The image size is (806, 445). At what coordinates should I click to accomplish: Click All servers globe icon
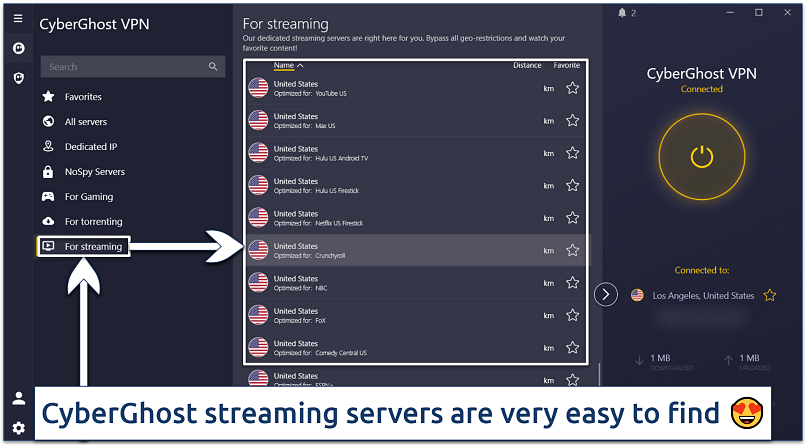(x=48, y=121)
